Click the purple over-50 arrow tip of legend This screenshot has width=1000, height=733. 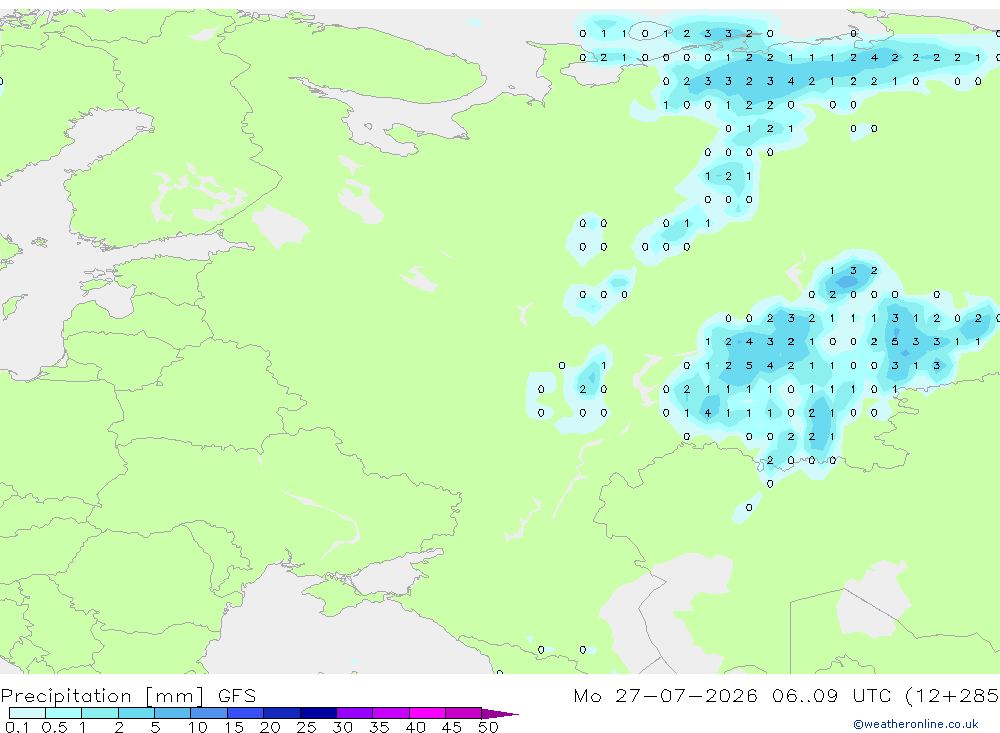(499, 713)
